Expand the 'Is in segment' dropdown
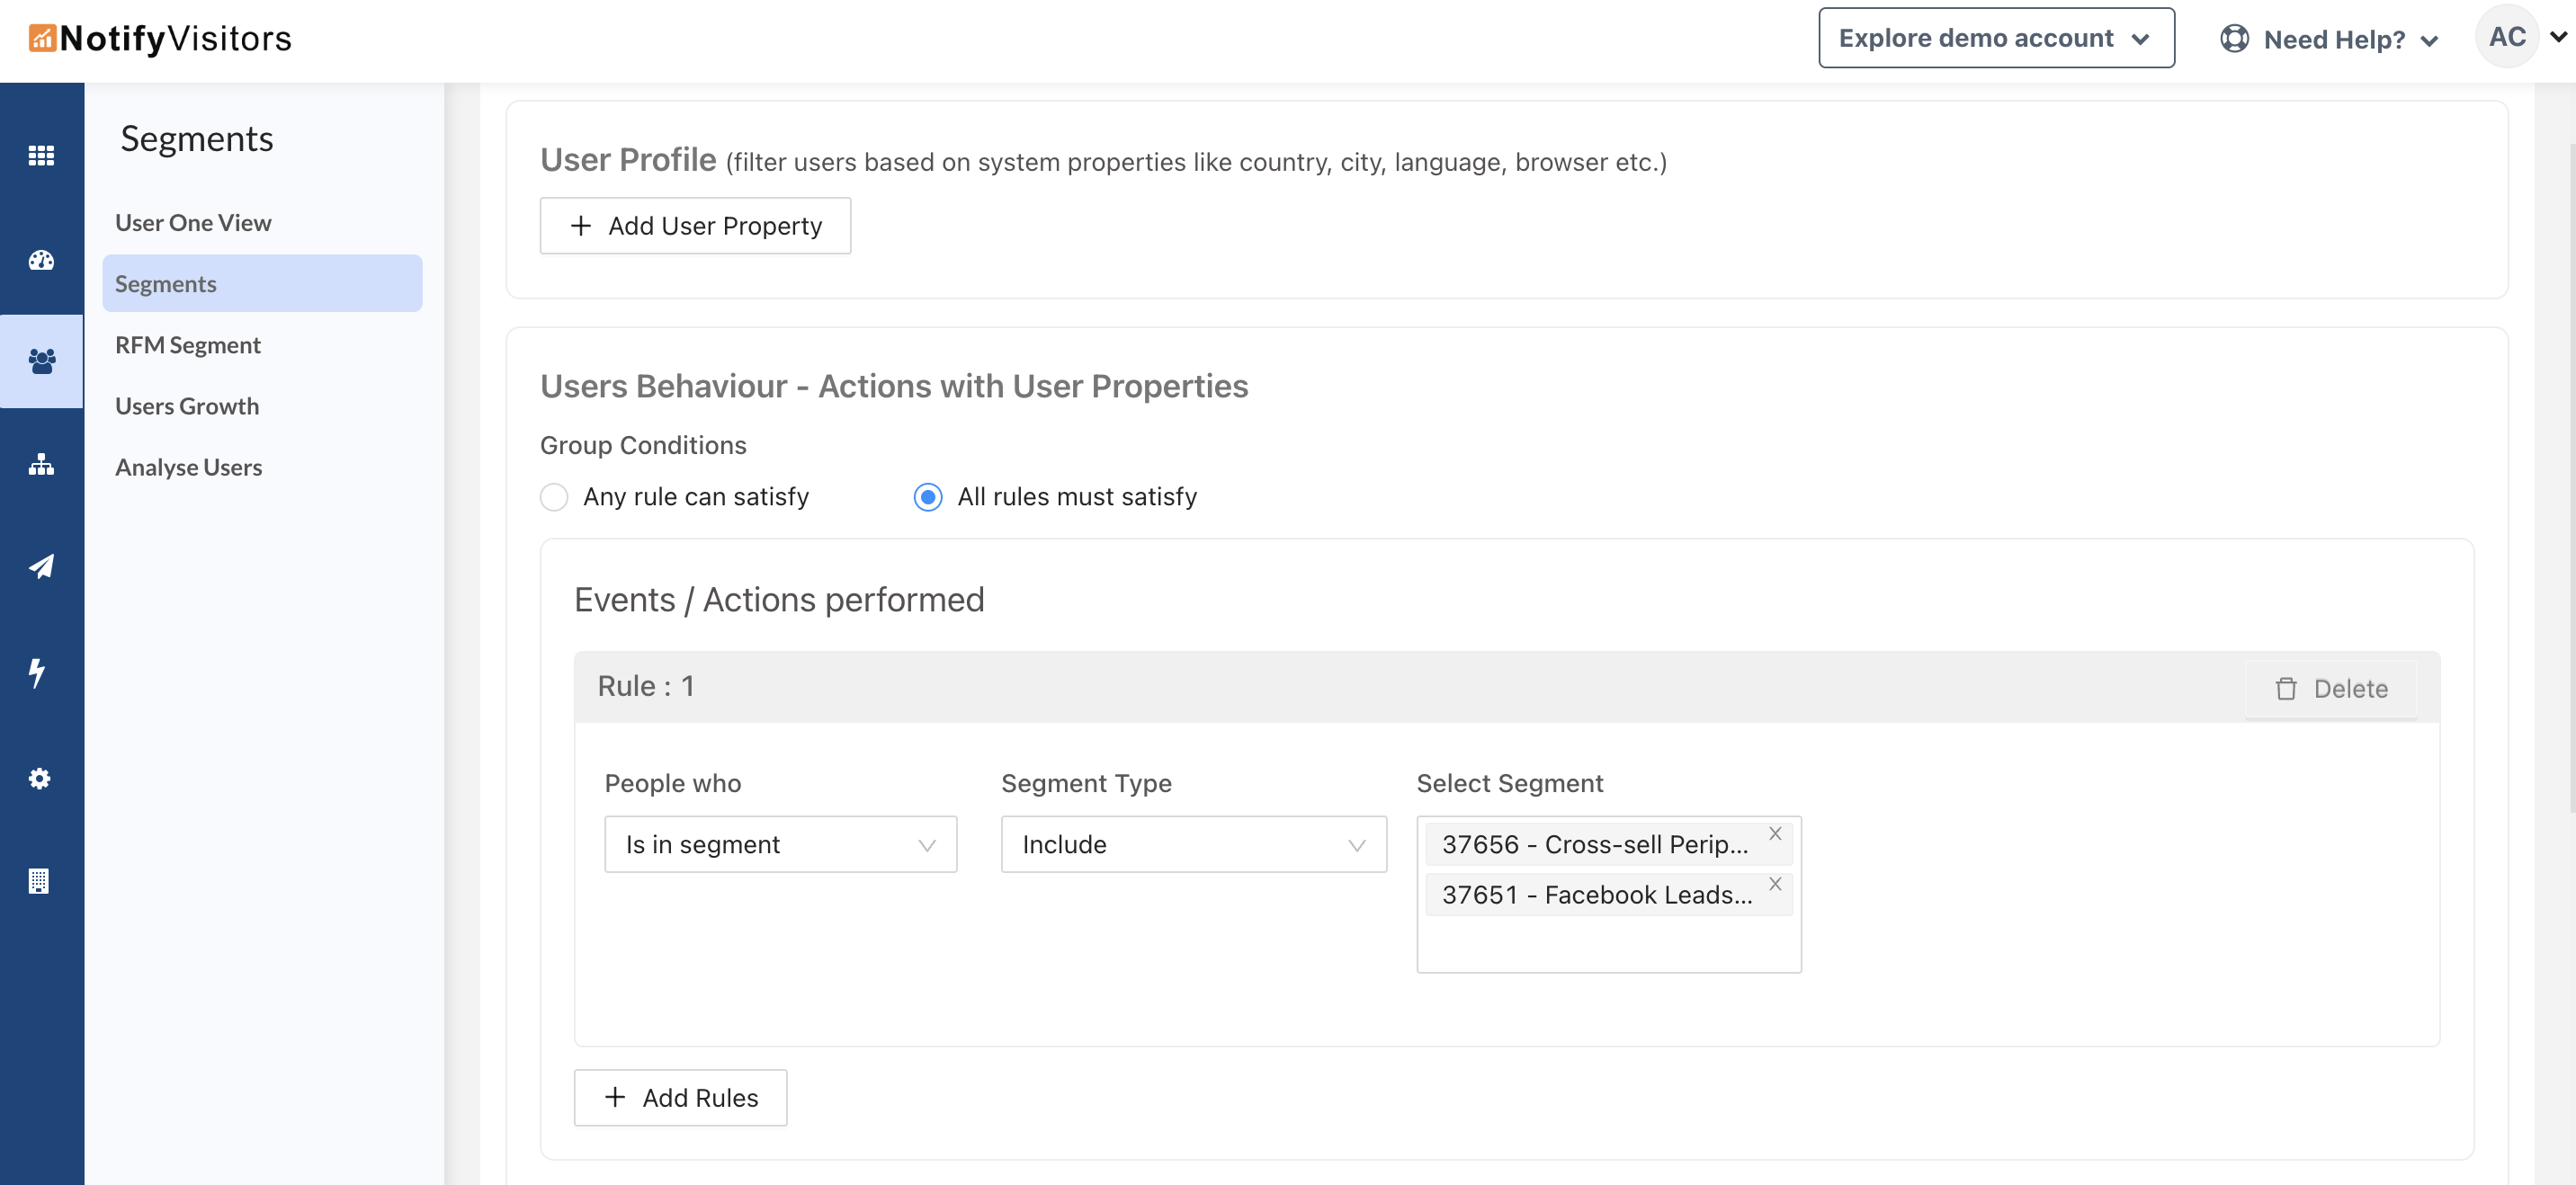Screen dimensions: 2576x1185 780,844
